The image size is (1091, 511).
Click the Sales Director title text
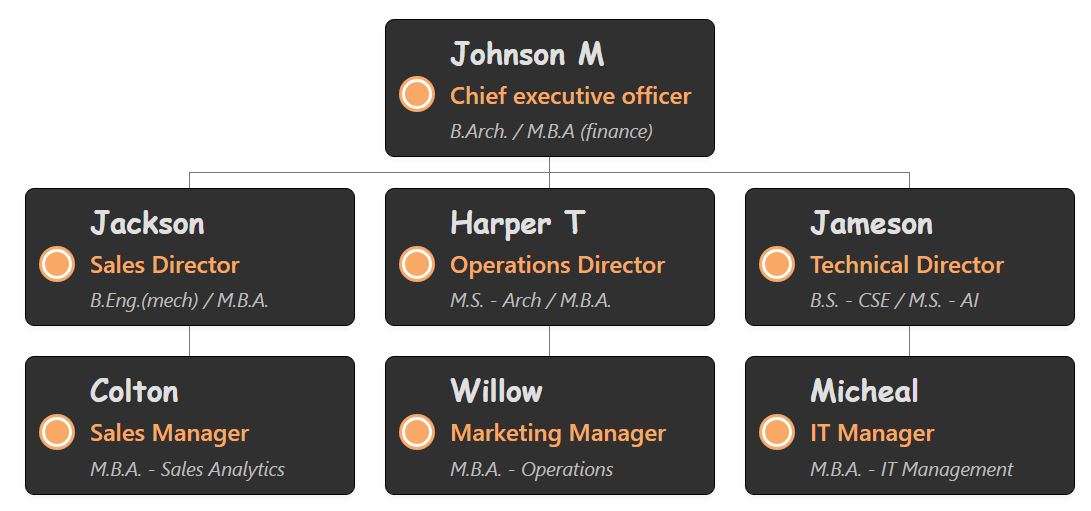165,265
